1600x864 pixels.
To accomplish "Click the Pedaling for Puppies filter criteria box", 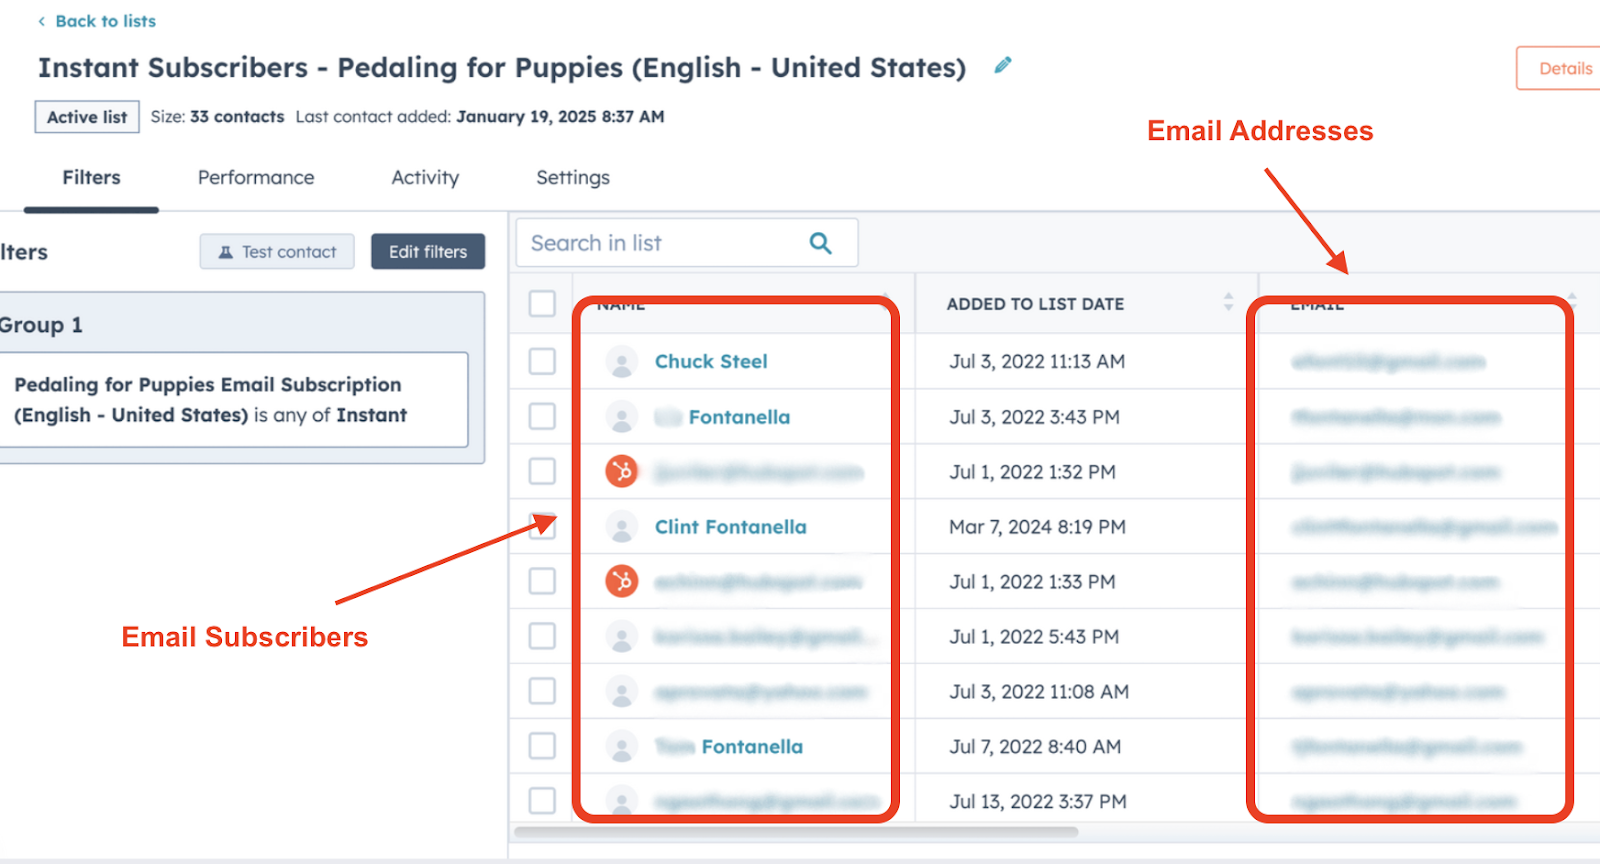I will tap(234, 400).
